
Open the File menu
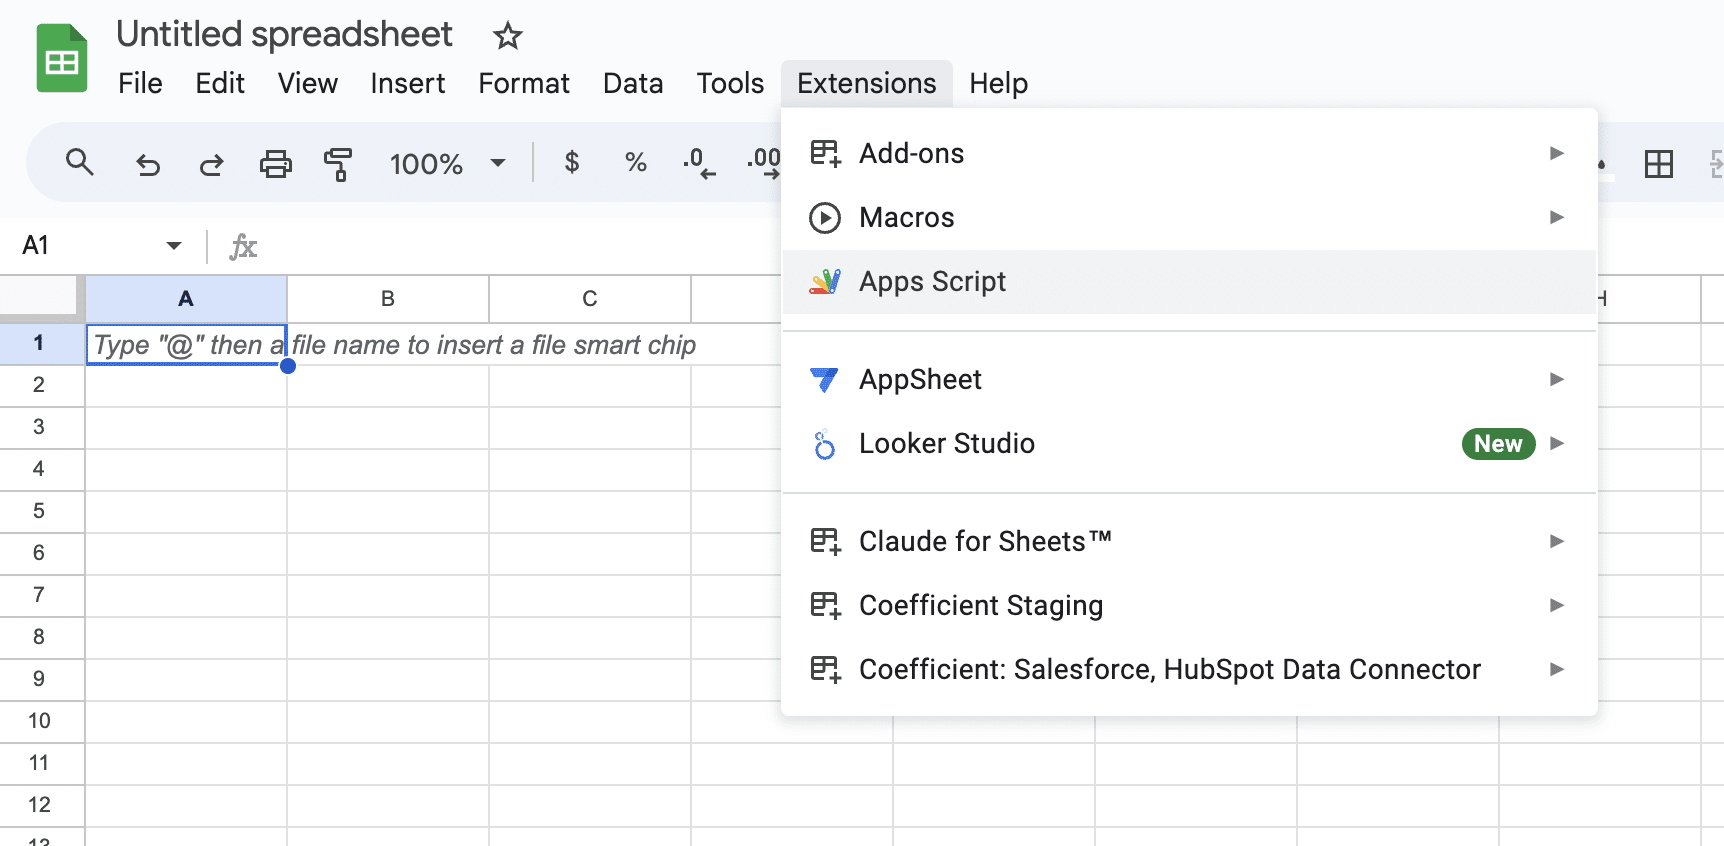(x=140, y=83)
